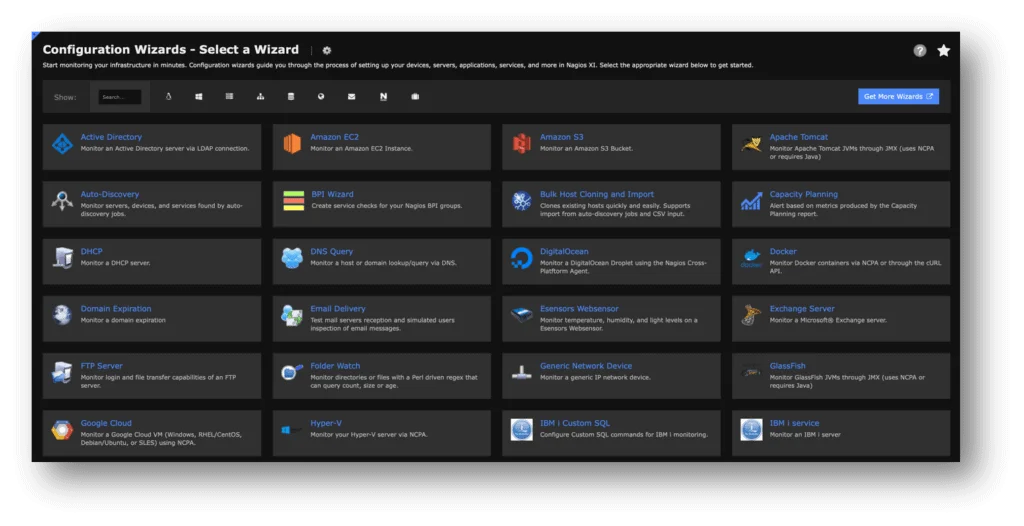The image size is (1024, 526).
Task: Click the Esensors Websensor device icon
Action: coord(522,315)
